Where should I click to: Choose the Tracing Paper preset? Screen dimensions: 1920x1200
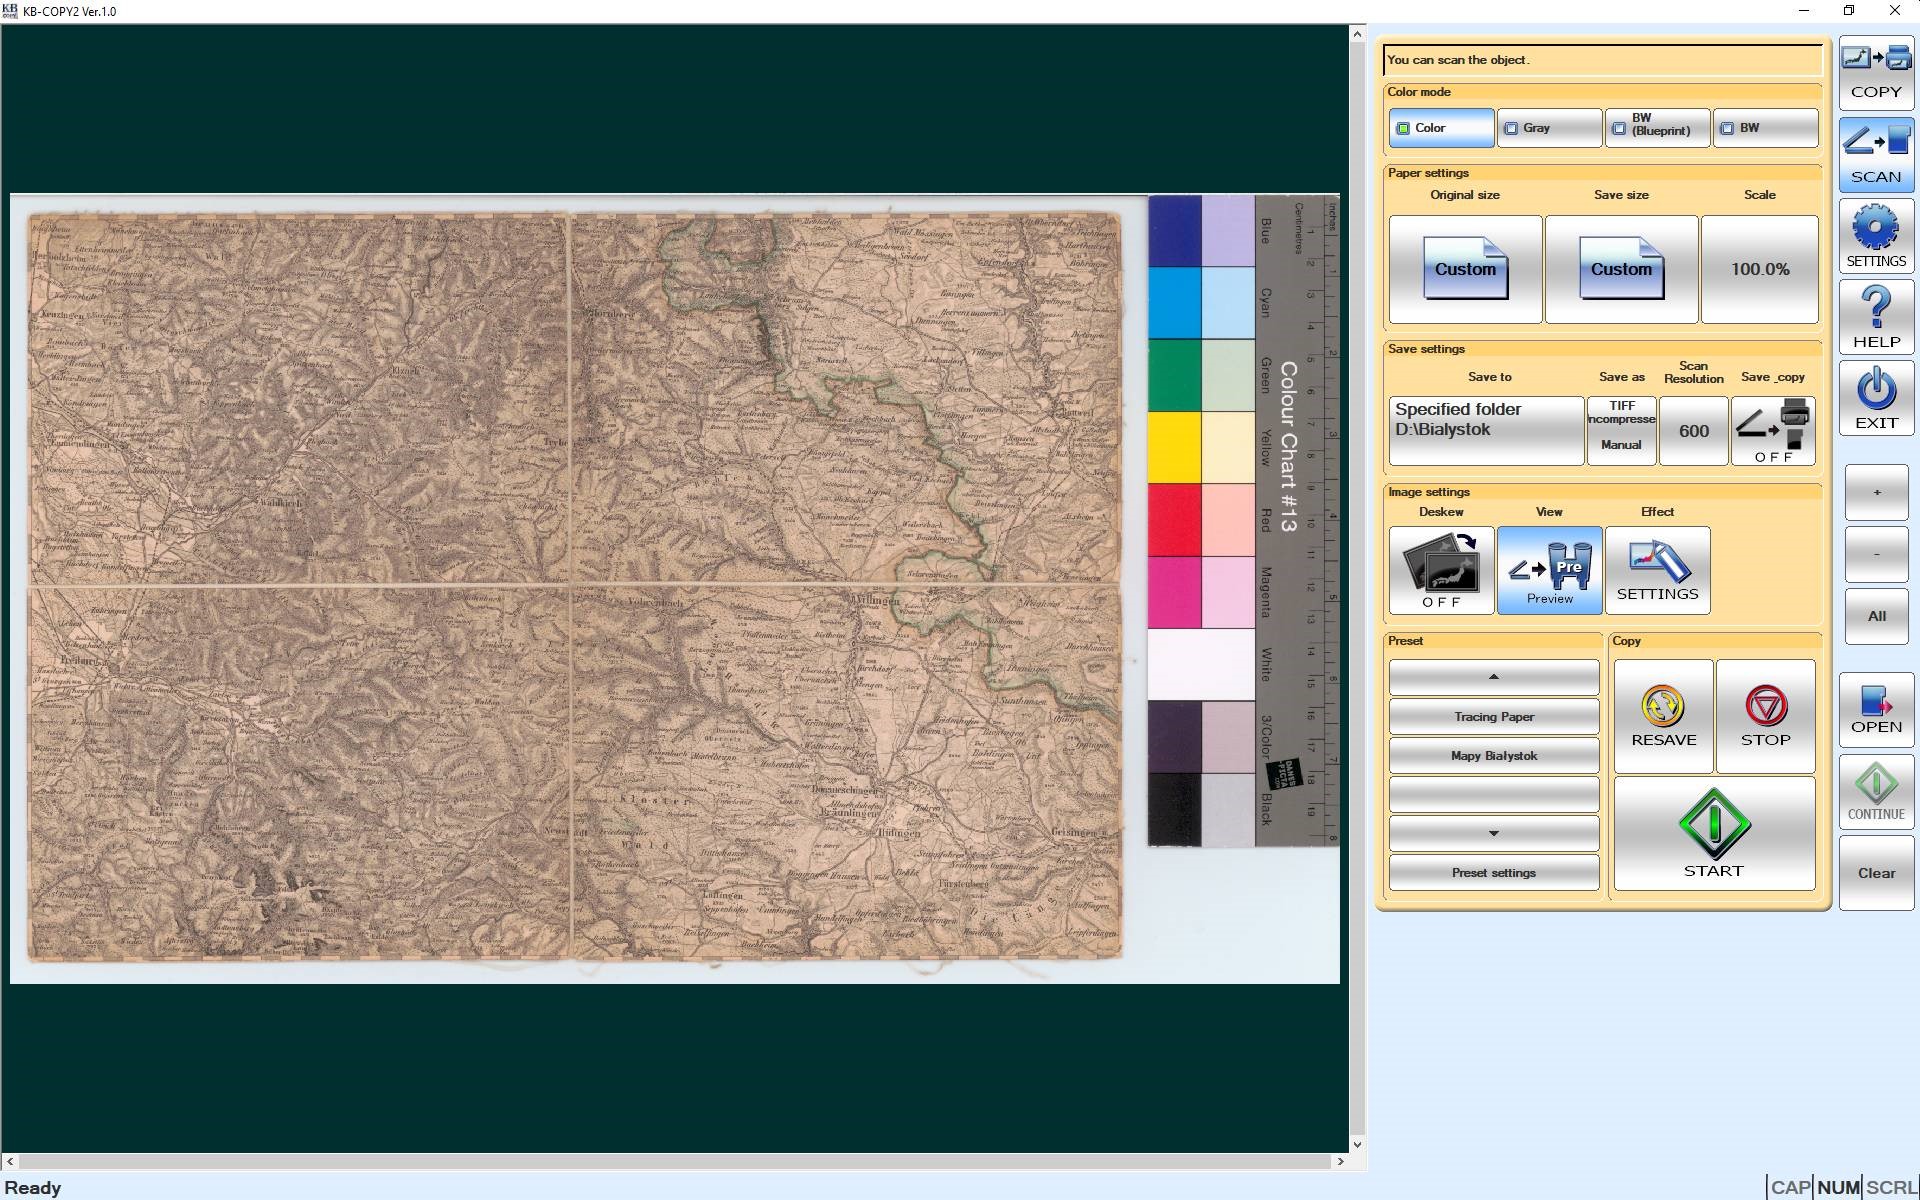tap(1493, 717)
